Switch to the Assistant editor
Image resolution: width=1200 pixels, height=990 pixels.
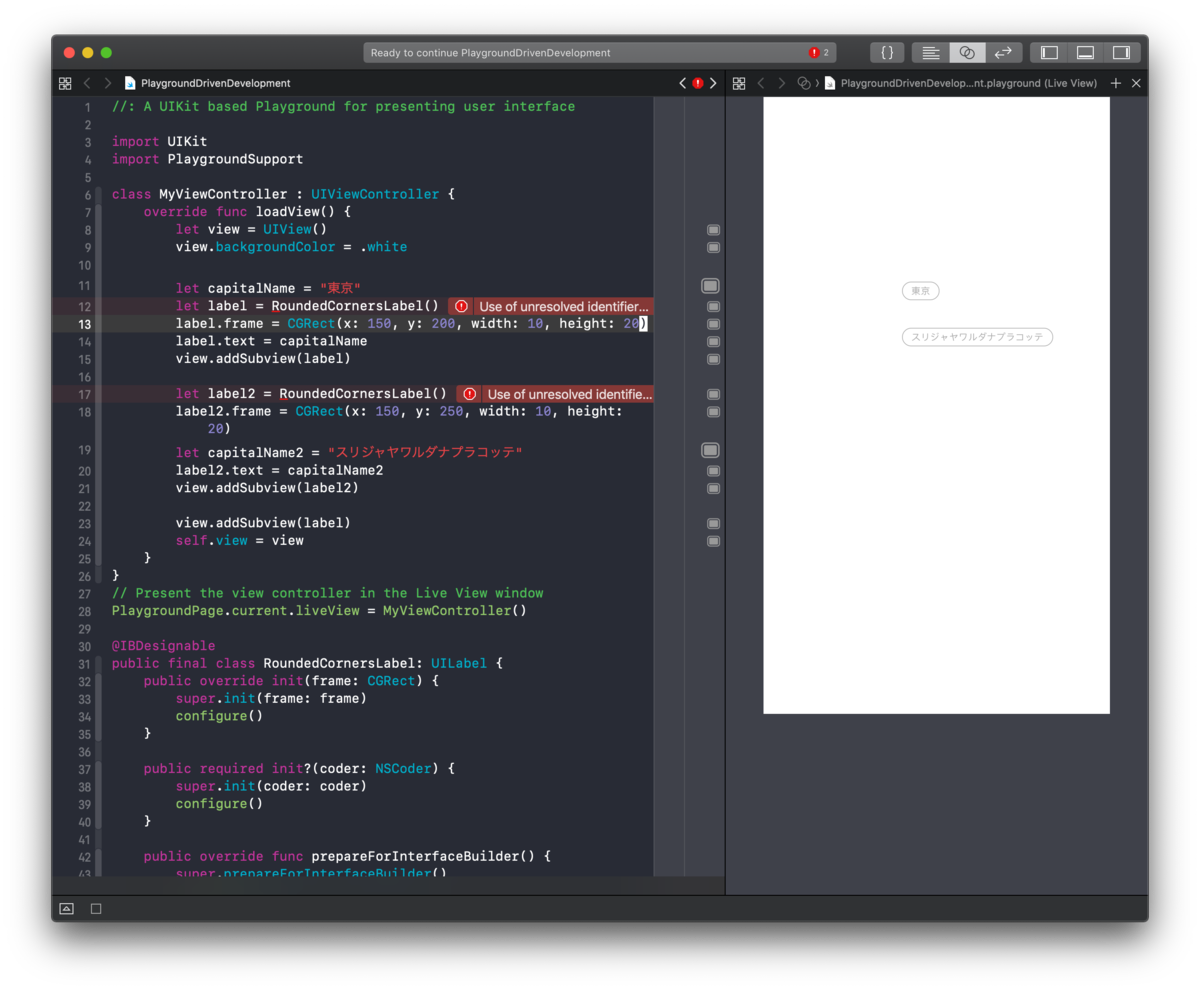967,52
